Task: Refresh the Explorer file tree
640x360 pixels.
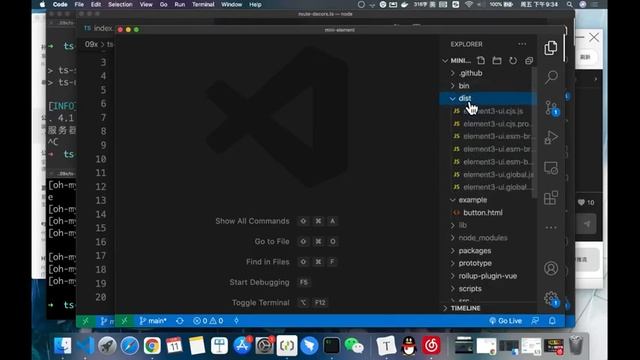Action: coord(513,60)
